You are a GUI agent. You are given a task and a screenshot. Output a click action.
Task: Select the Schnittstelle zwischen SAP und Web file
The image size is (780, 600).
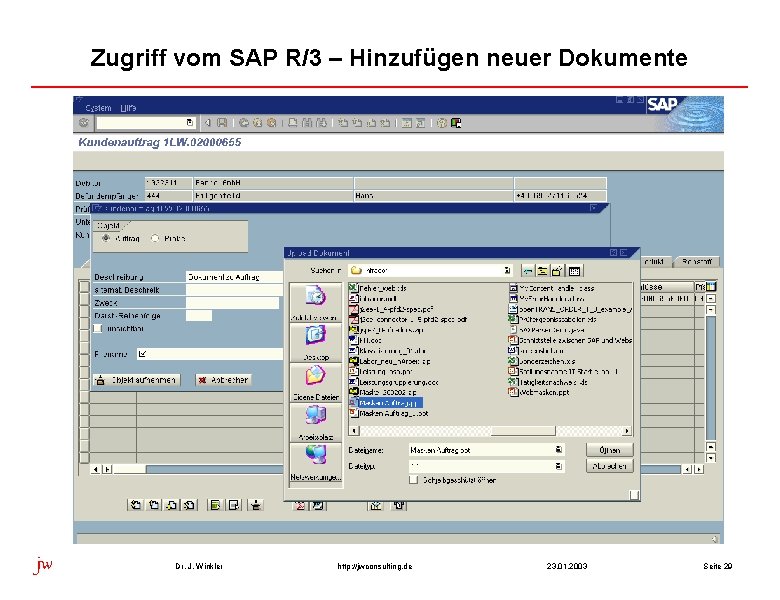tap(570, 340)
